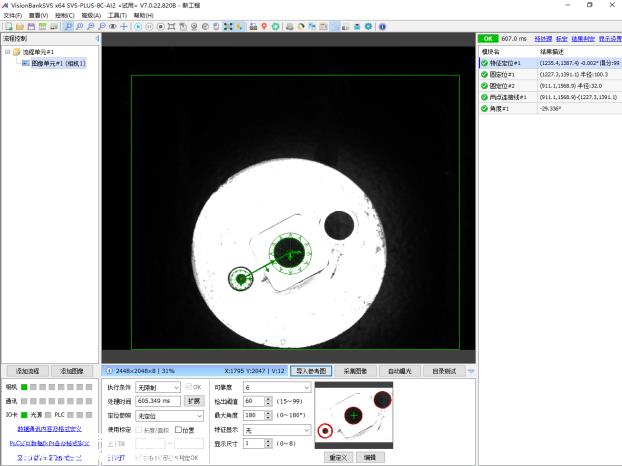Click the green check beside 角度#1

484,108
